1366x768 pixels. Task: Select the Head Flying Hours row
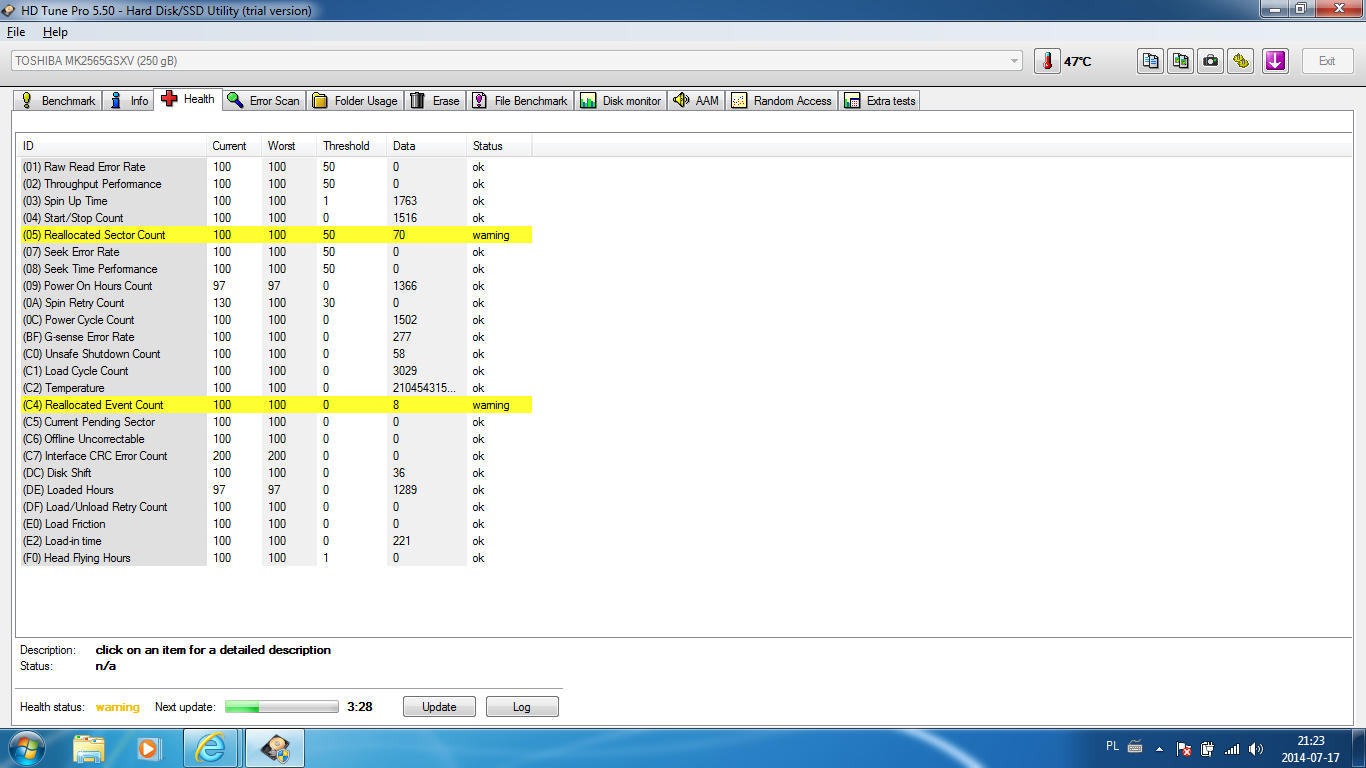coord(276,558)
